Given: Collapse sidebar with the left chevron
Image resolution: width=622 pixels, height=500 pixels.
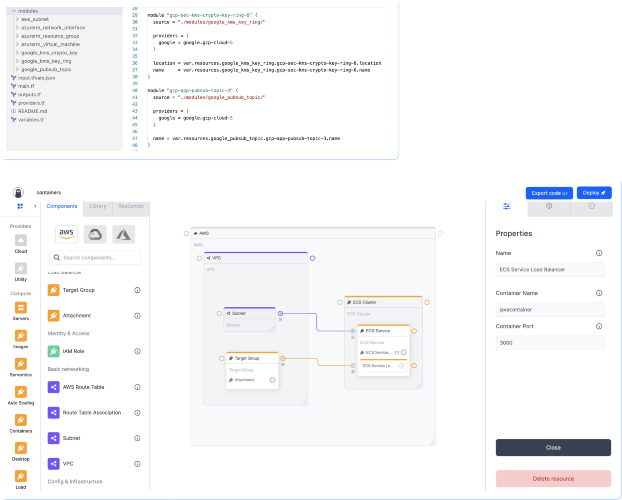Looking at the screenshot, I should tap(35, 206).
